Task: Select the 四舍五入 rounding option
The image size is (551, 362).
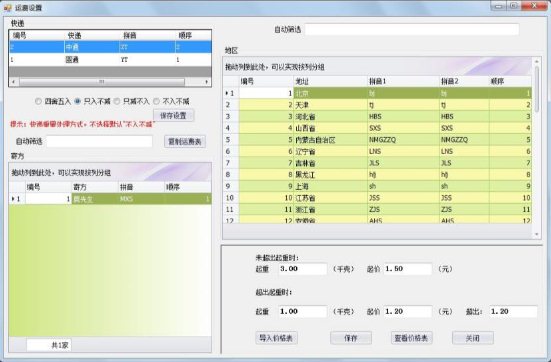Action: 38,101
